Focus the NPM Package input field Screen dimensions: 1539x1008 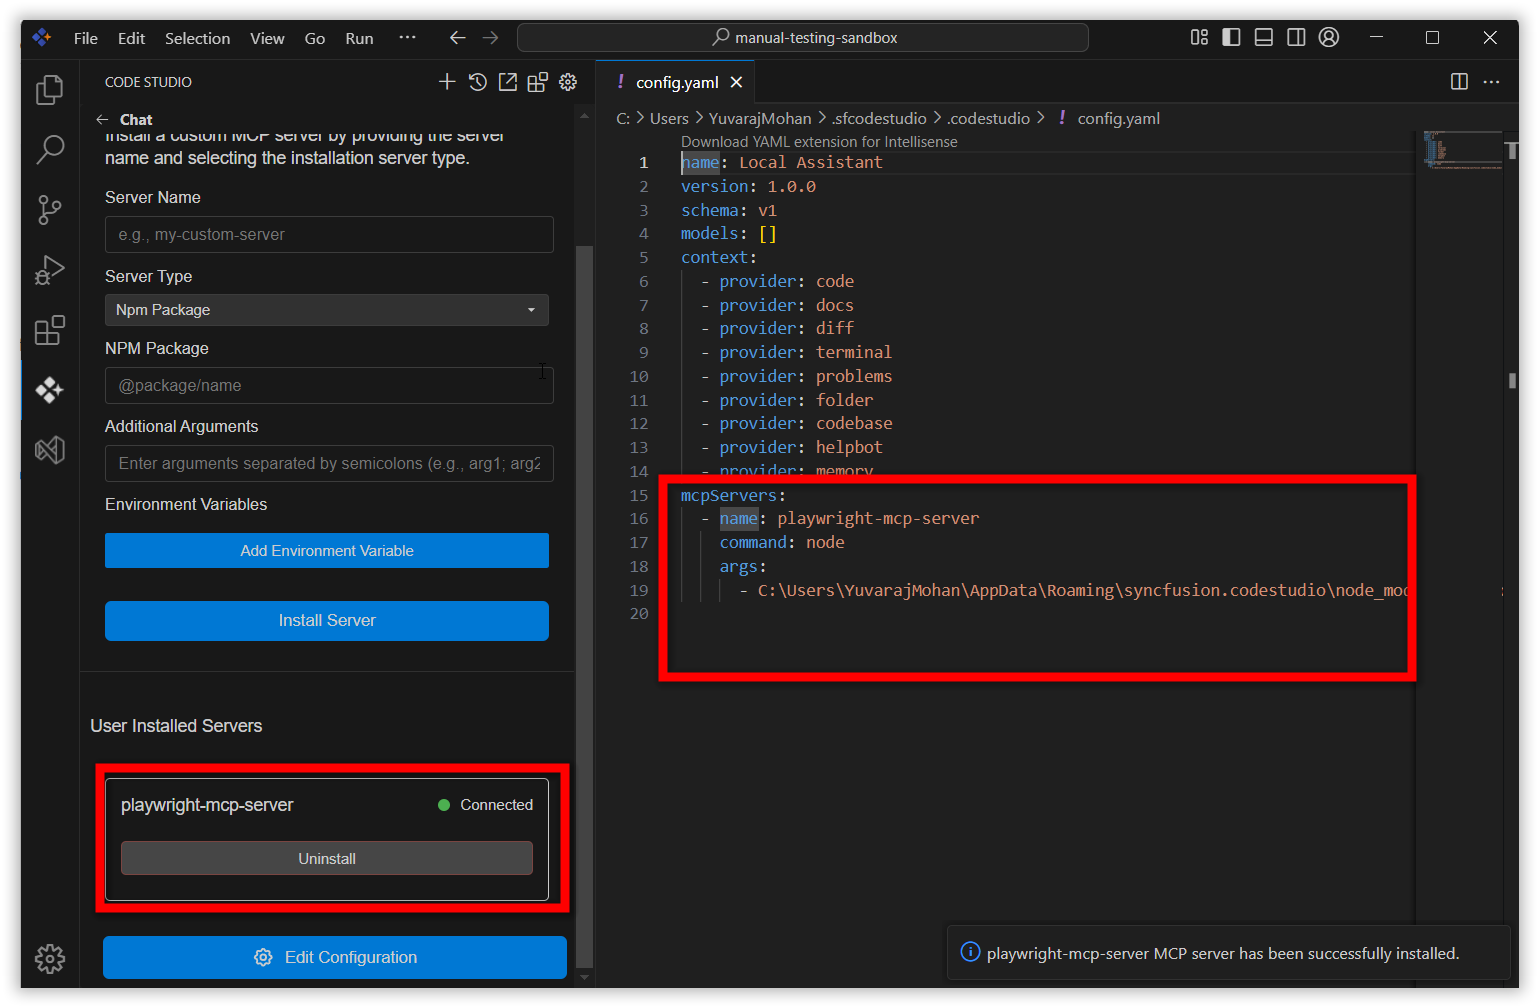tap(329, 385)
